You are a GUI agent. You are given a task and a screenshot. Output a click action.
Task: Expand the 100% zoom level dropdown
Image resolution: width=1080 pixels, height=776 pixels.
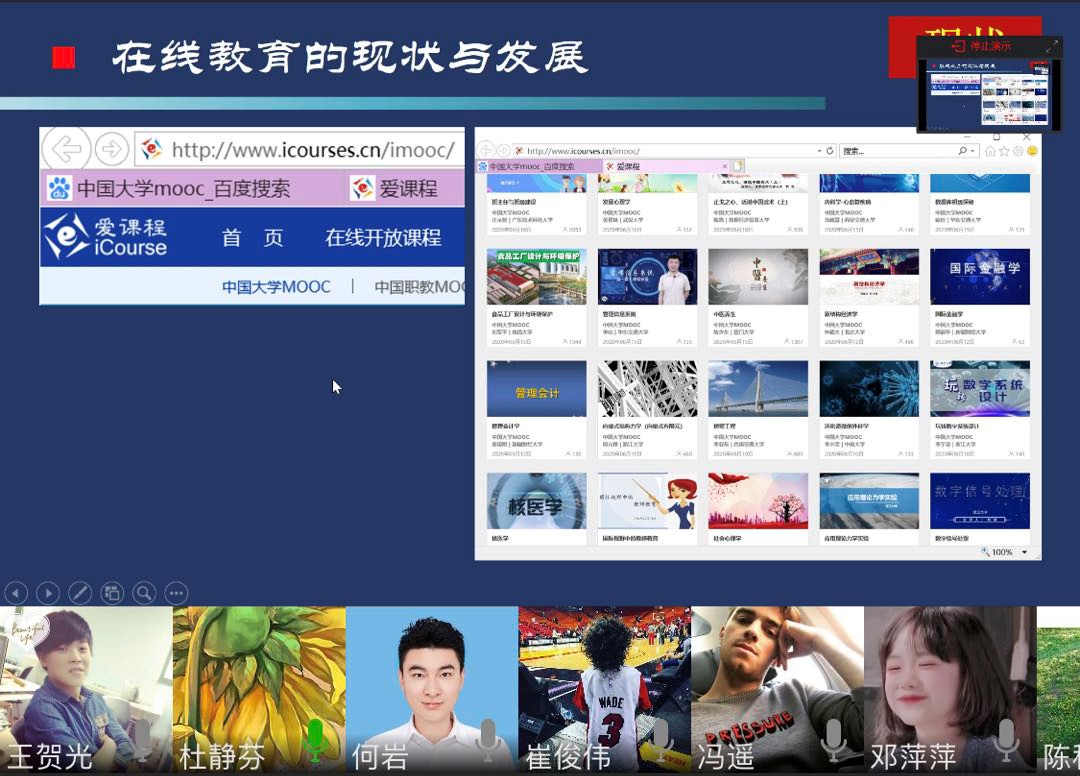click(1025, 552)
